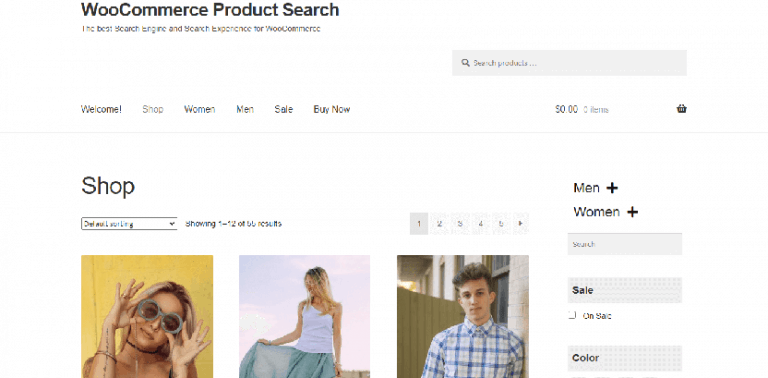Jump to page 4 of results

480,223
